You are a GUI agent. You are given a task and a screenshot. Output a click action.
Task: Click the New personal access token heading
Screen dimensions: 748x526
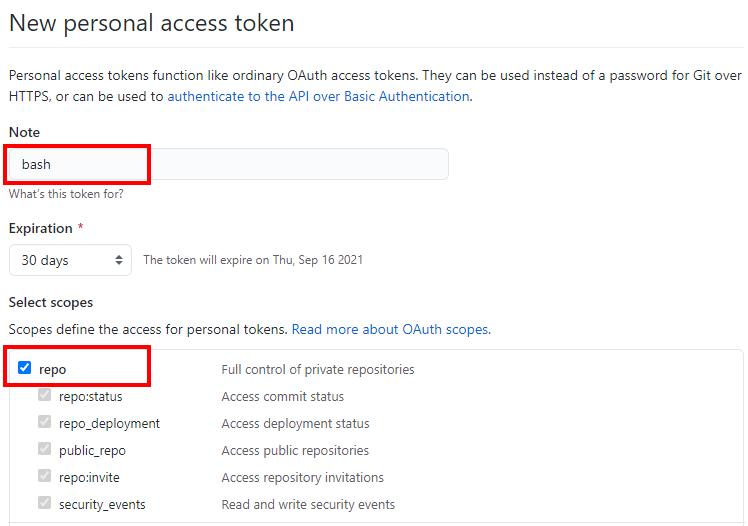[152, 23]
